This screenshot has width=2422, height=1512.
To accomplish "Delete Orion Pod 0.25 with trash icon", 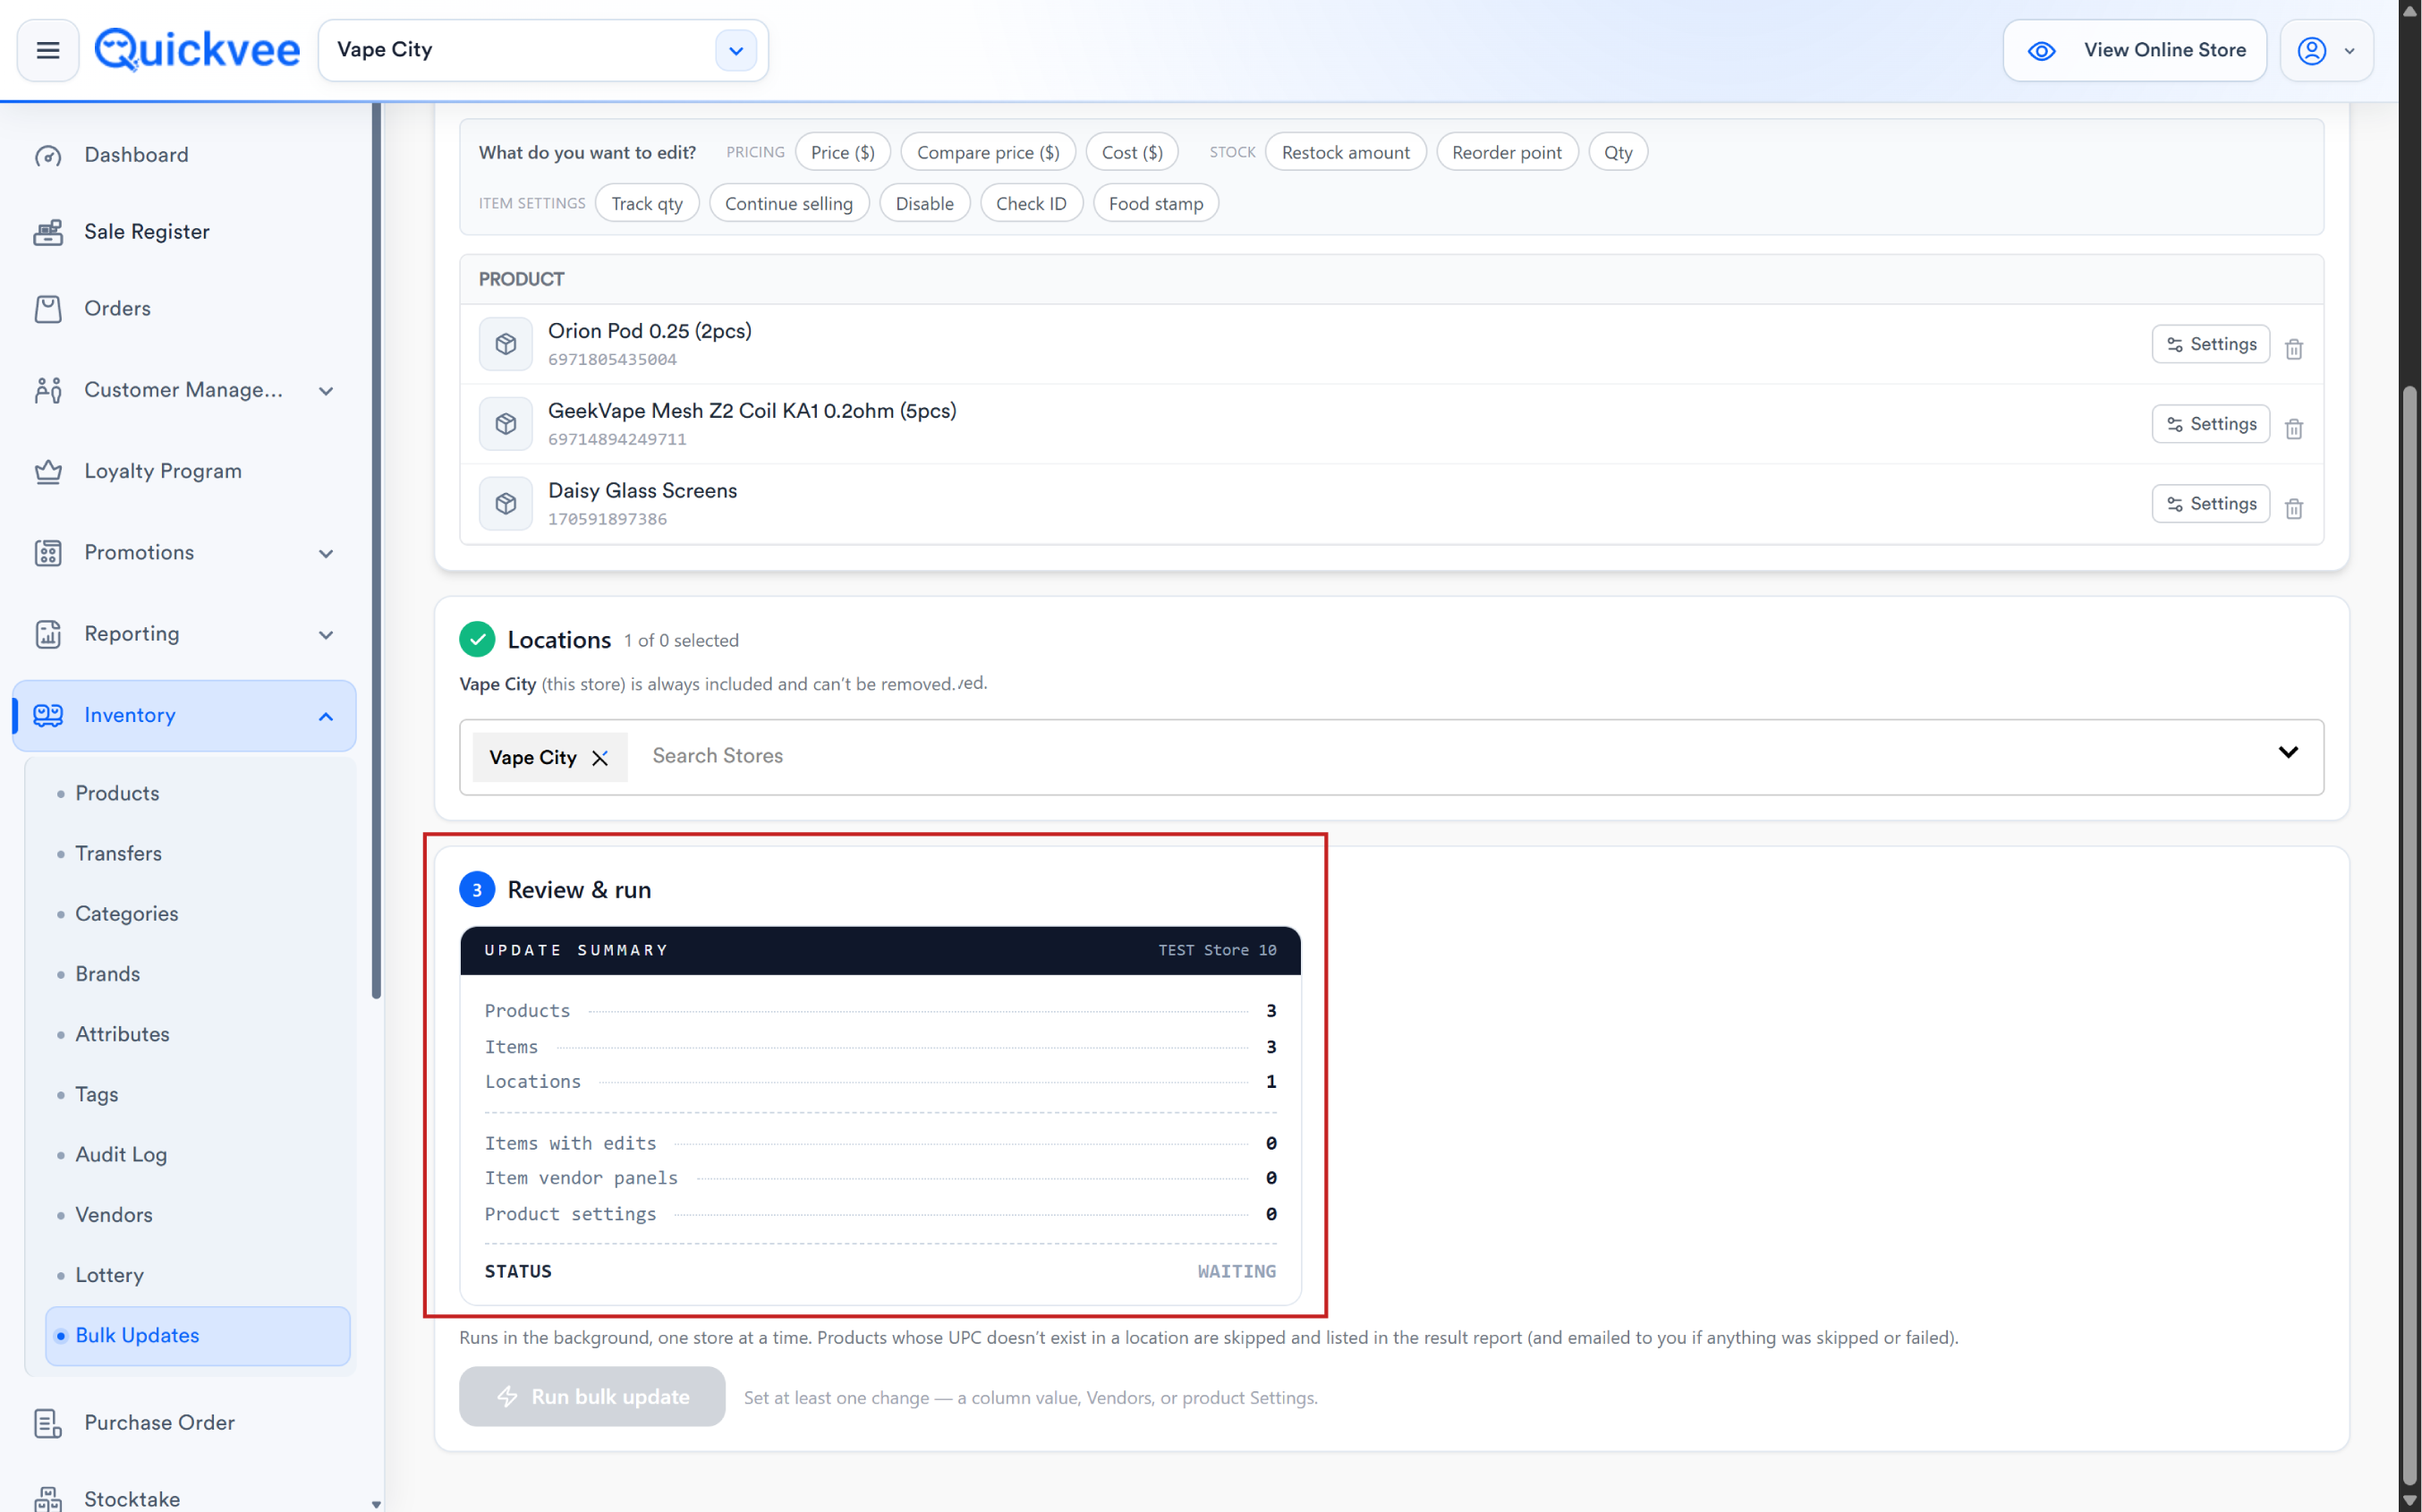I will click(2294, 348).
